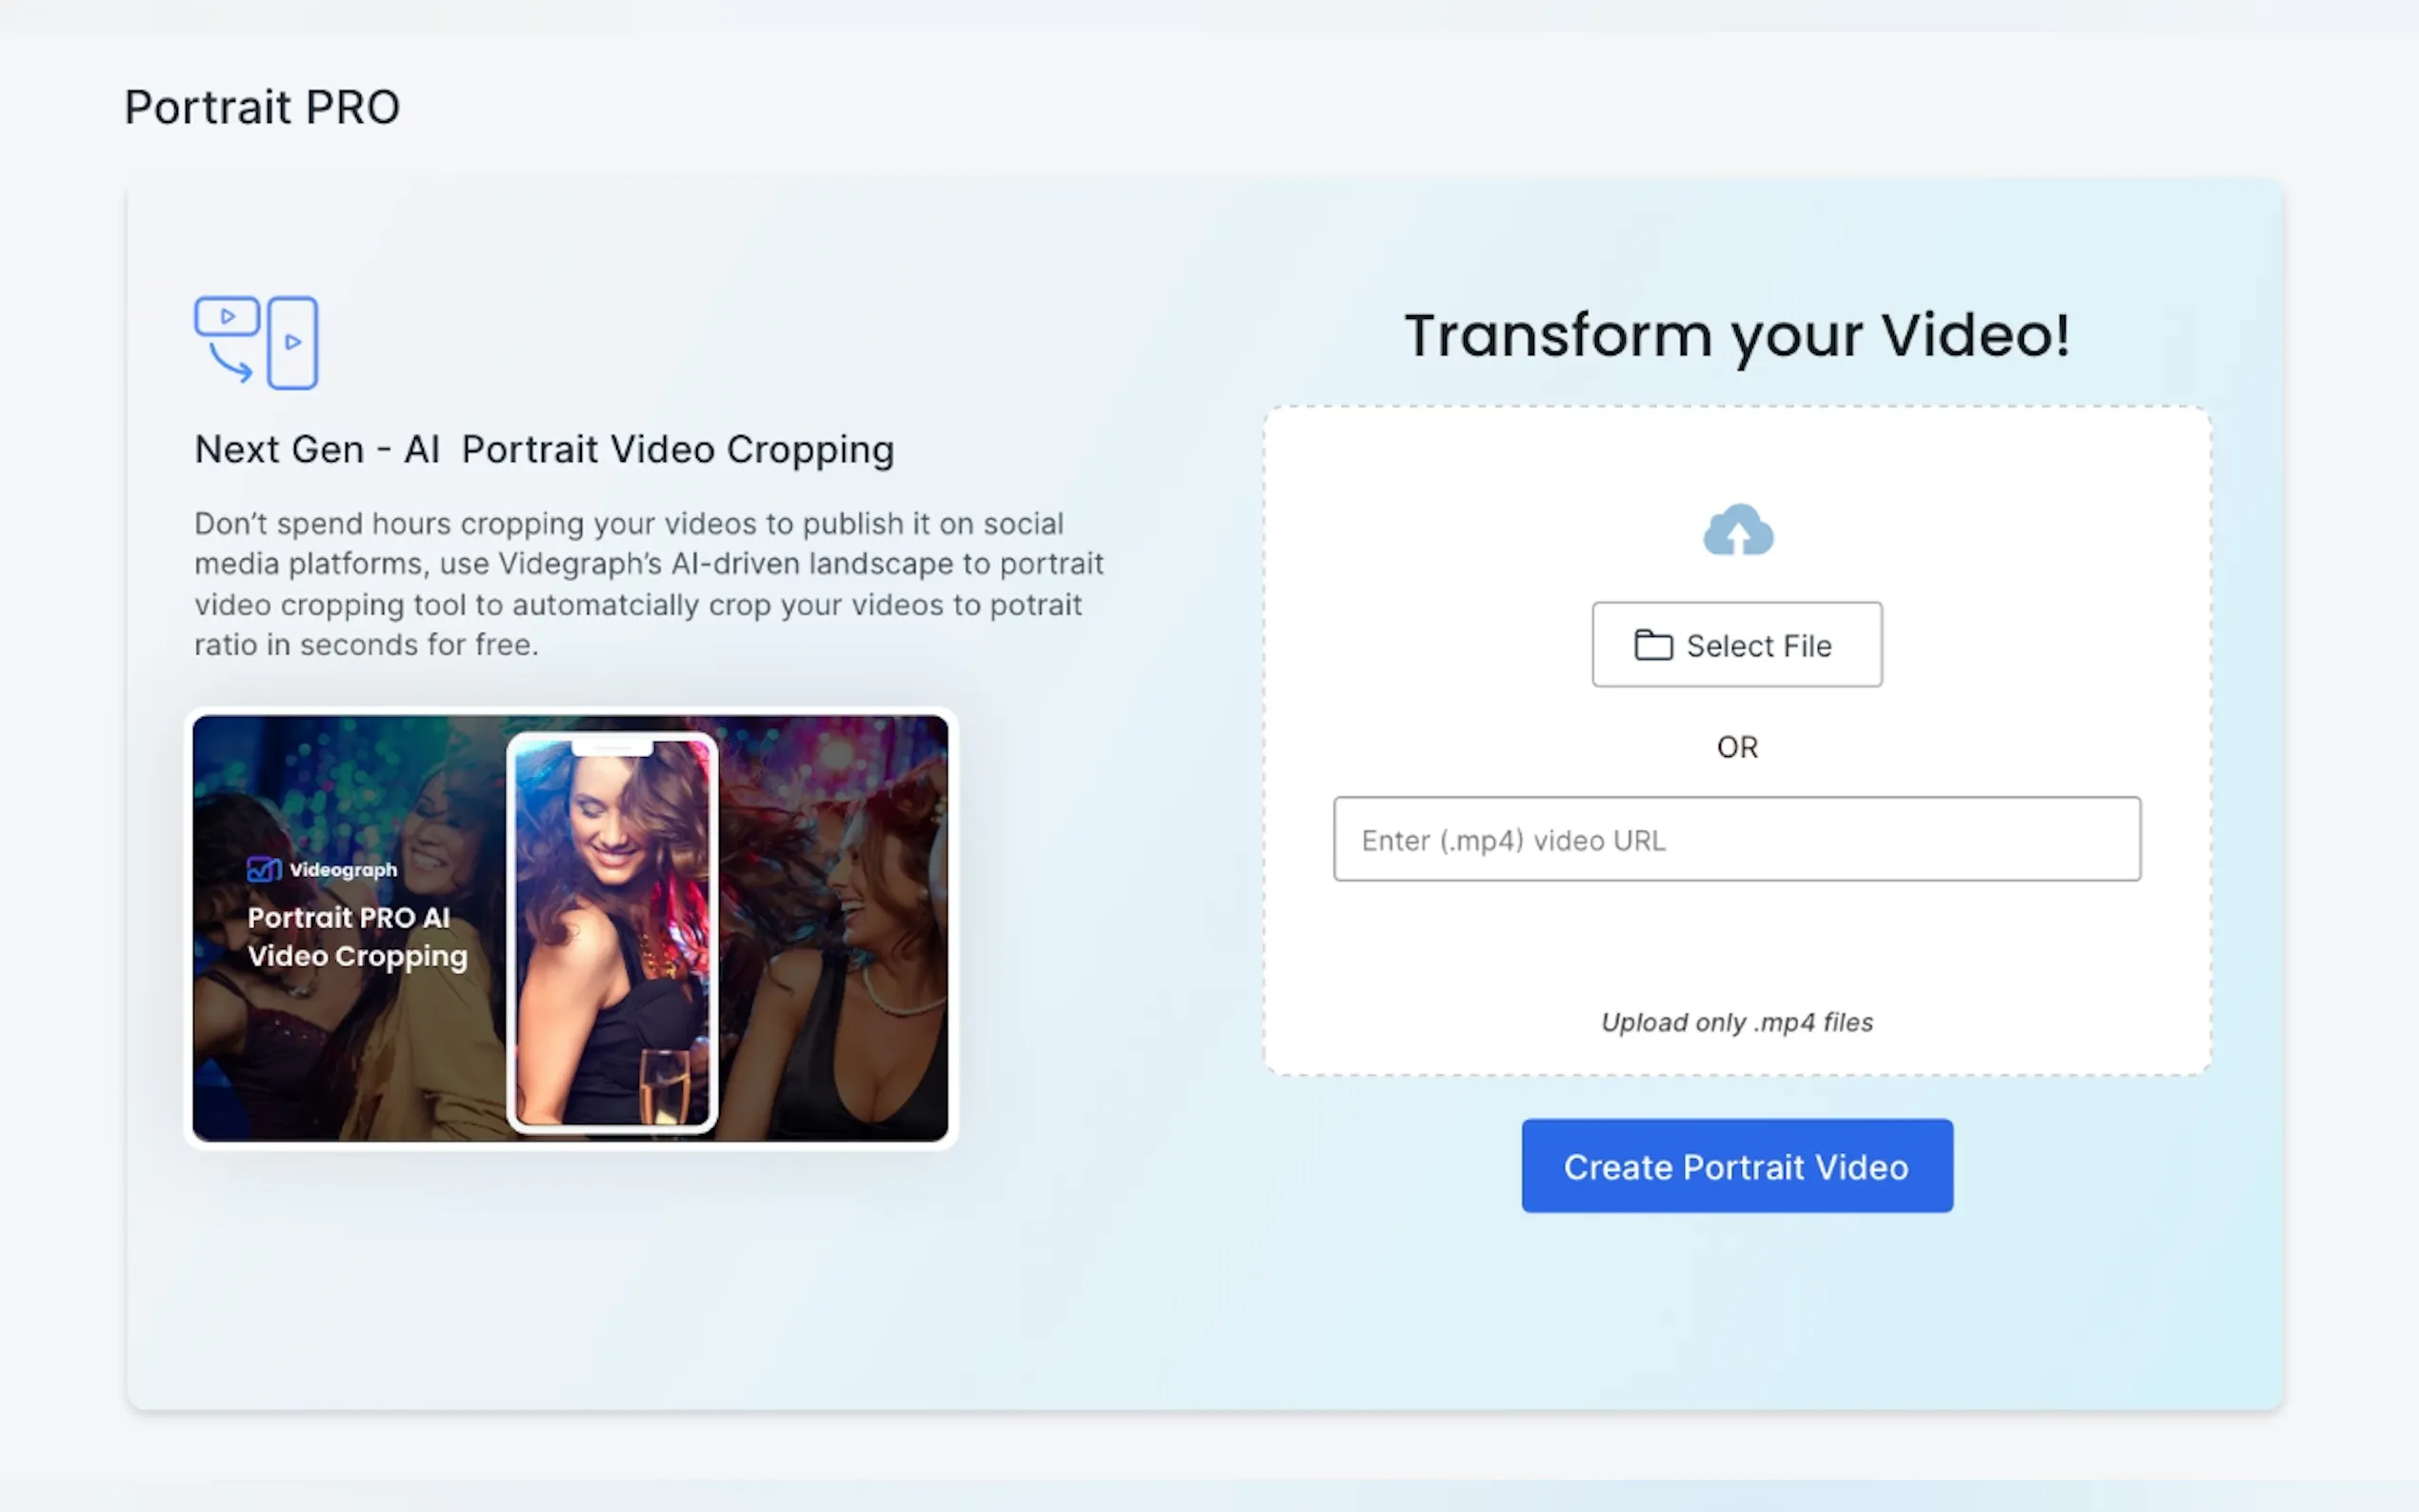Screen dimensions: 2419x1512
Task: Click the cloud upload icon
Action: click(1737, 528)
